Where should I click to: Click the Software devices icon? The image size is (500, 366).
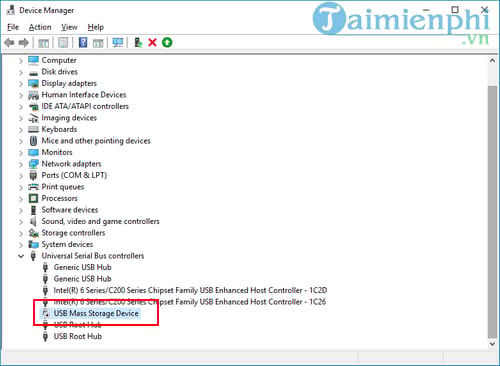(33, 210)
